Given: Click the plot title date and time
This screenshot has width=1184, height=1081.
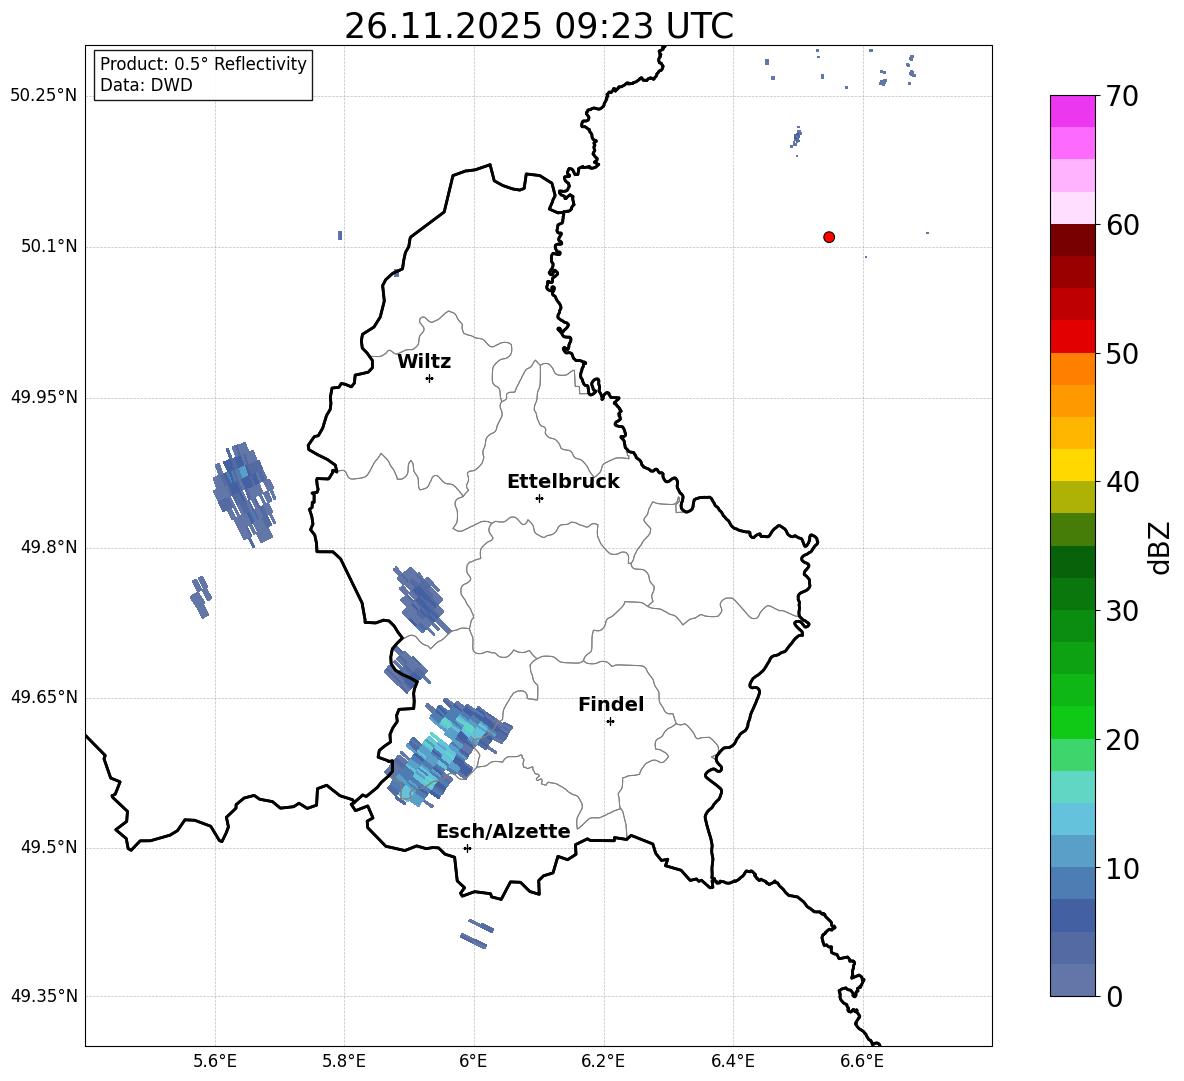Looking at the screenshot, I should [x=539, y=26].
